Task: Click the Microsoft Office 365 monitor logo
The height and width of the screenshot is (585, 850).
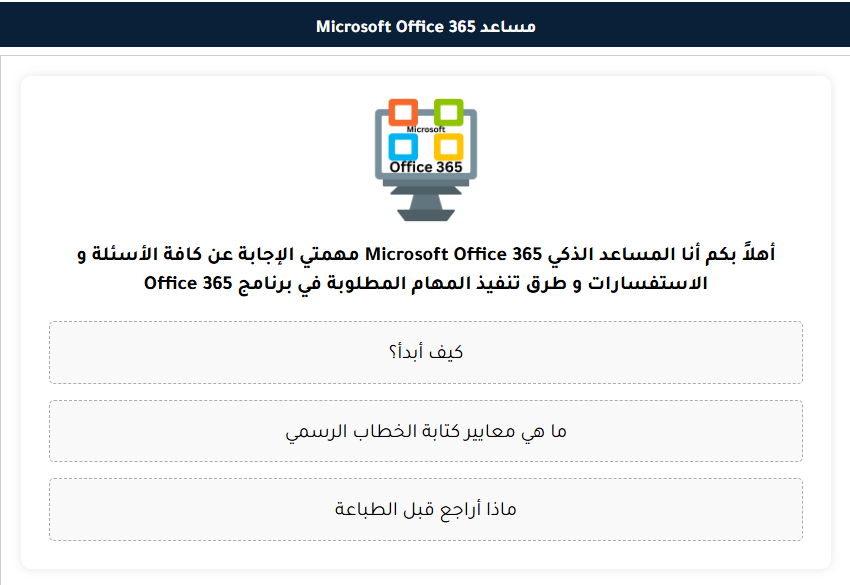Action: [425, 158]
